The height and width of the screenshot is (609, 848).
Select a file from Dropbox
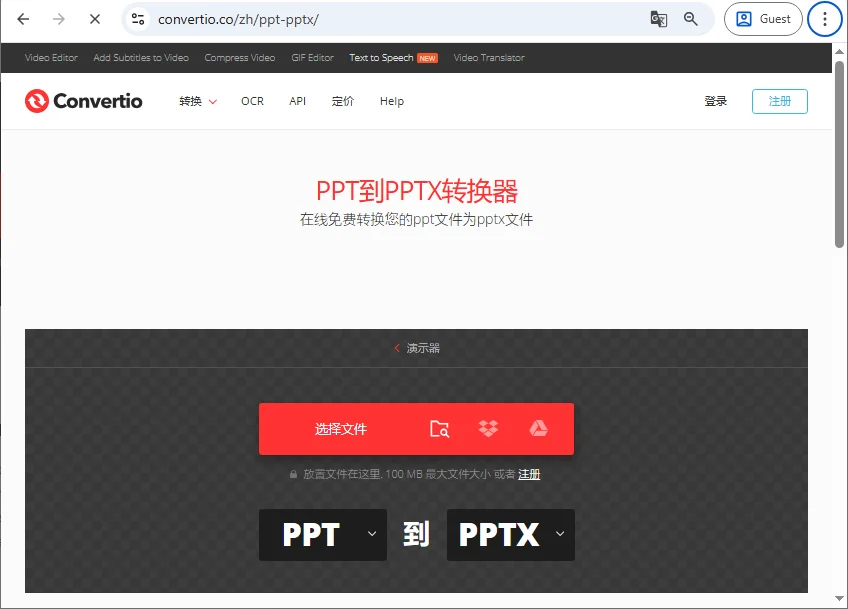click(x=488, y=428)
